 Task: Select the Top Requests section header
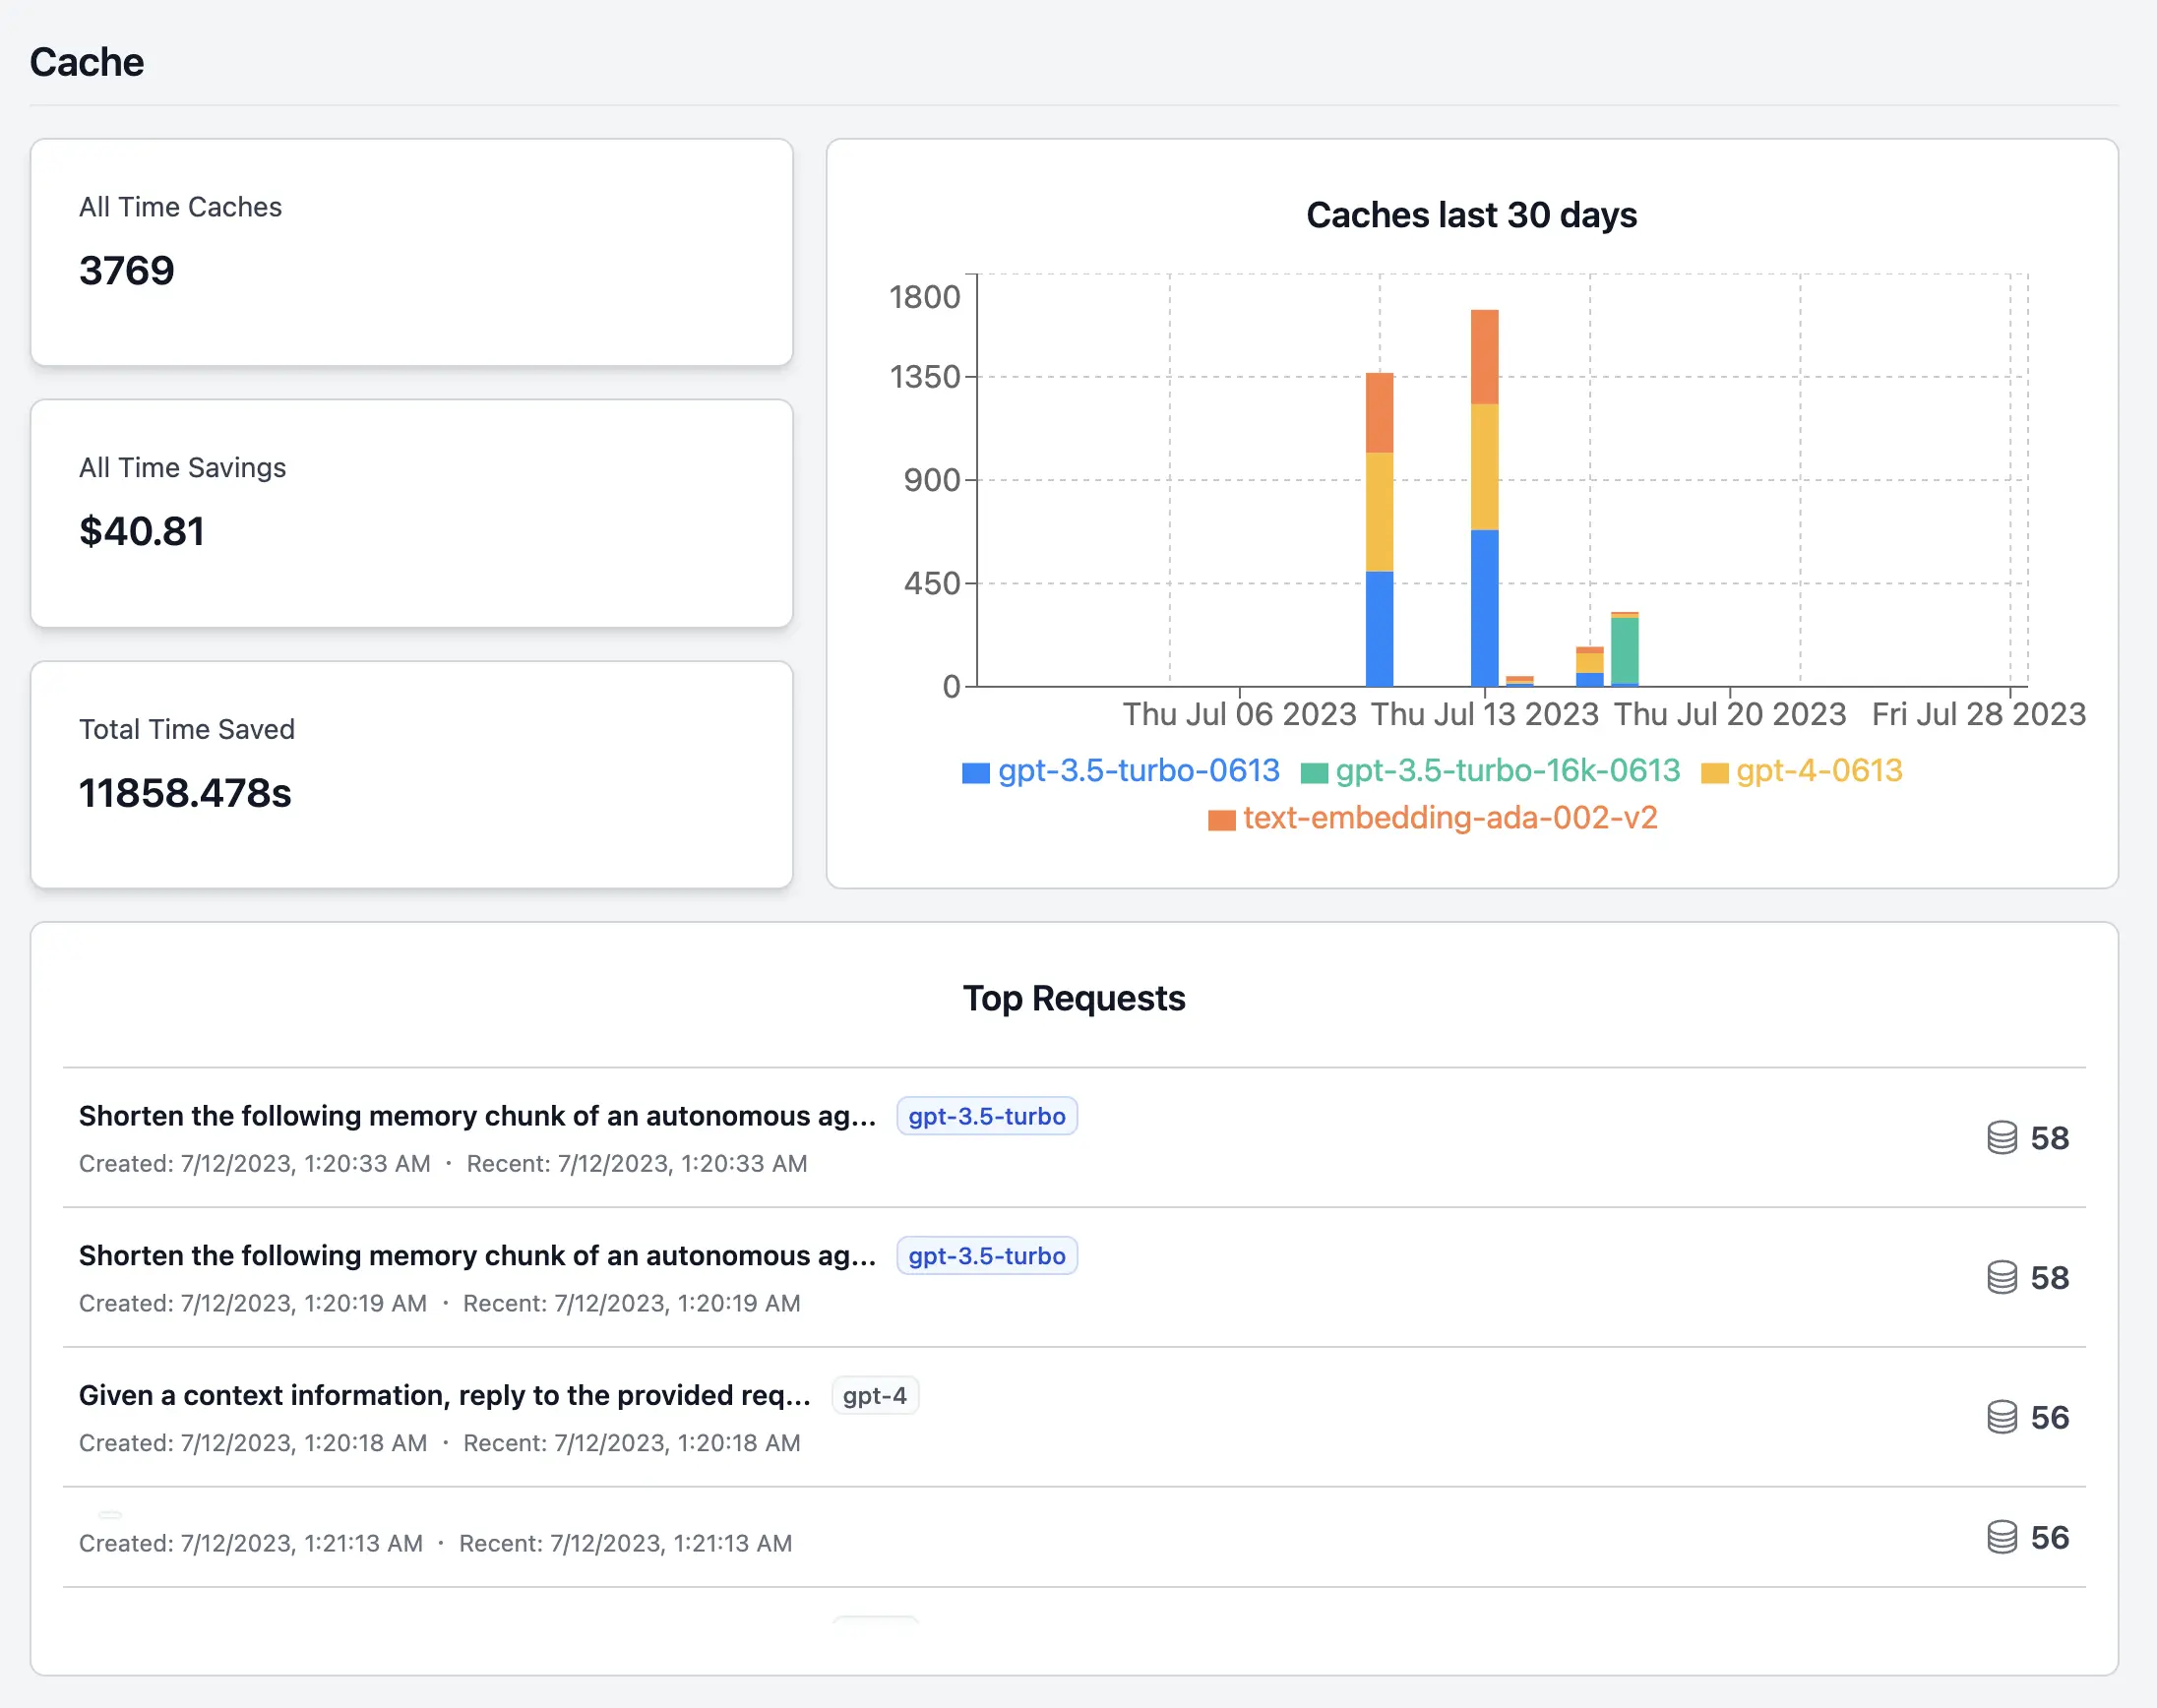1074,998
